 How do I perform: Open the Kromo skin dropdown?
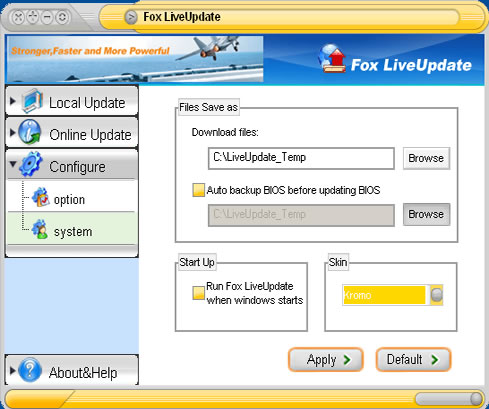tap(437, 295)
